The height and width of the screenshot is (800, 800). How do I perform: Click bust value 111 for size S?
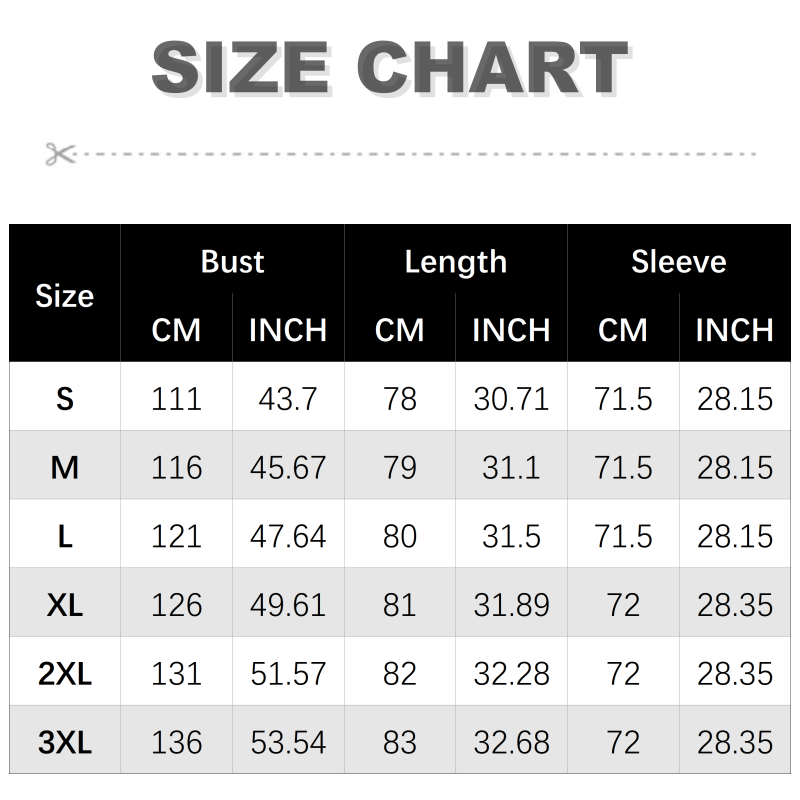coord(176,399)
